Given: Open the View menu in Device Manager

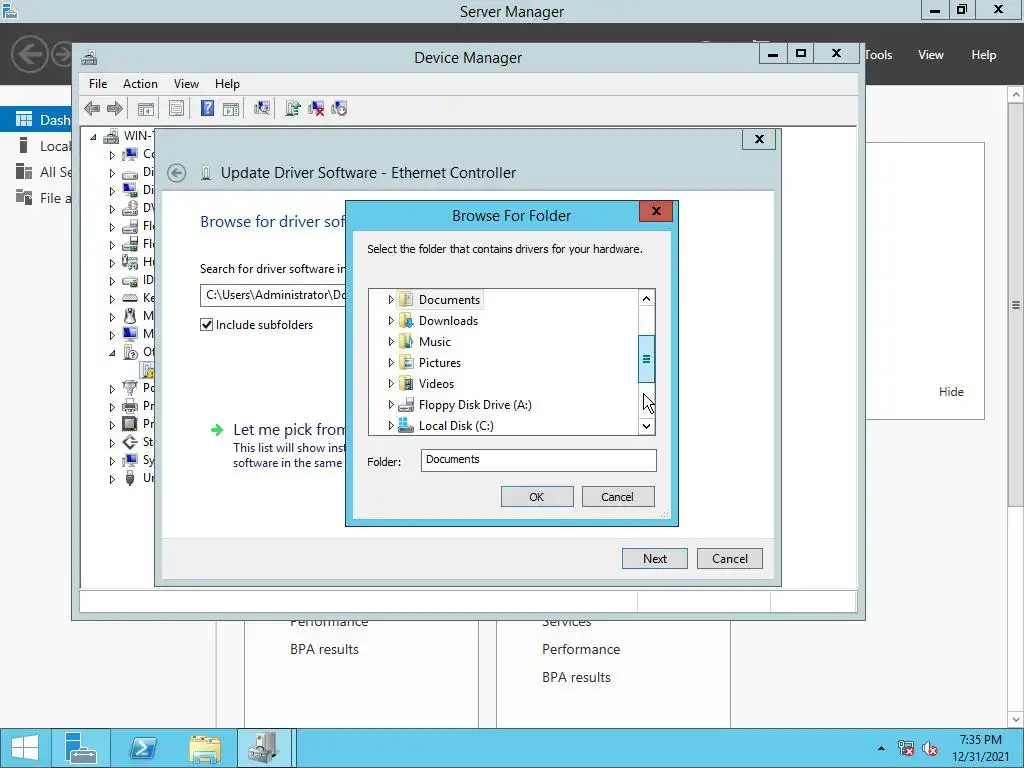Looking at the screenshot, I should [x=186, y=84].
